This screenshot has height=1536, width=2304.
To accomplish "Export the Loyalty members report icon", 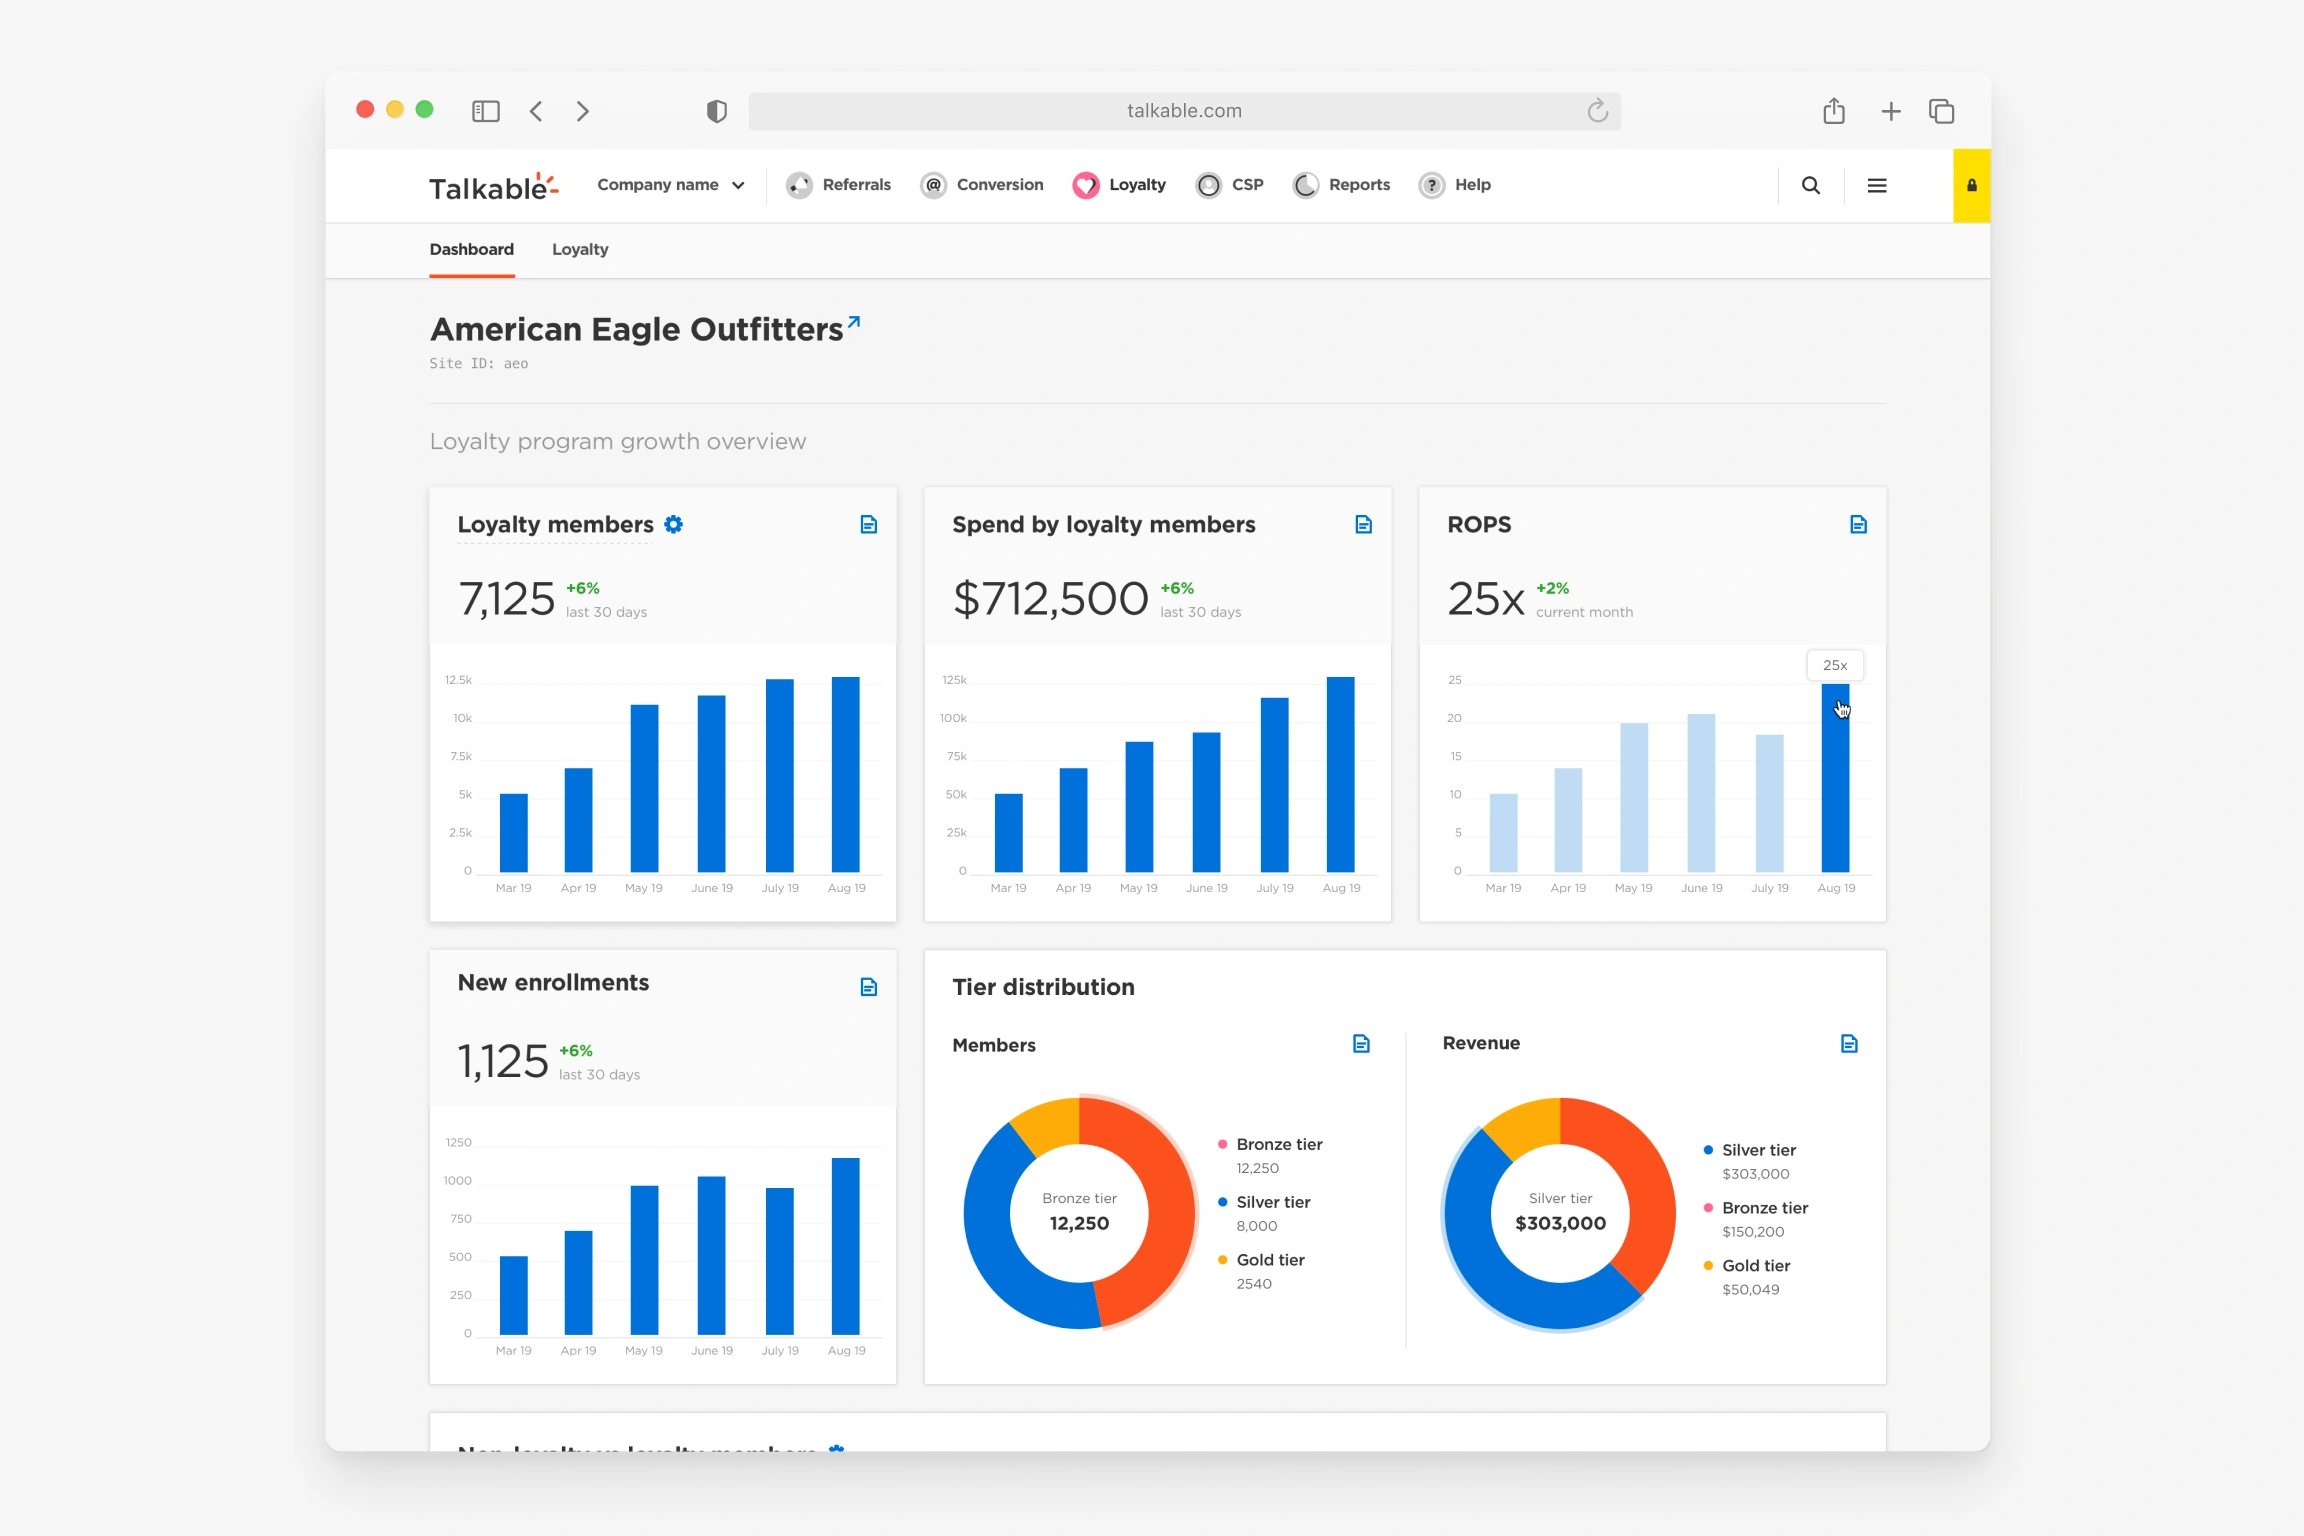I will tap(869, 525).
